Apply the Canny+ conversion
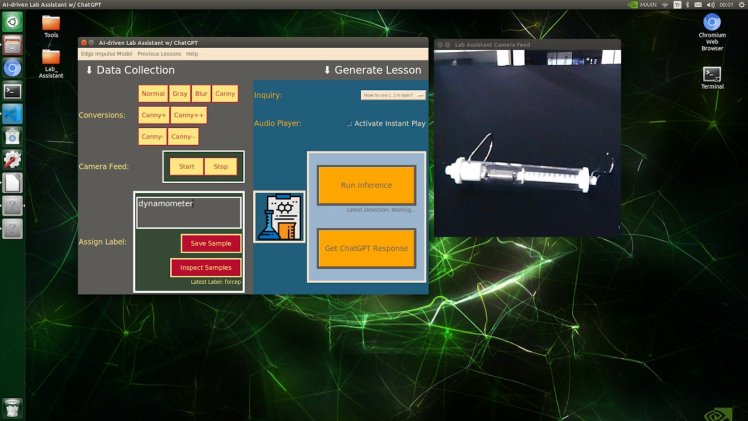 click(x=154, y=115)
